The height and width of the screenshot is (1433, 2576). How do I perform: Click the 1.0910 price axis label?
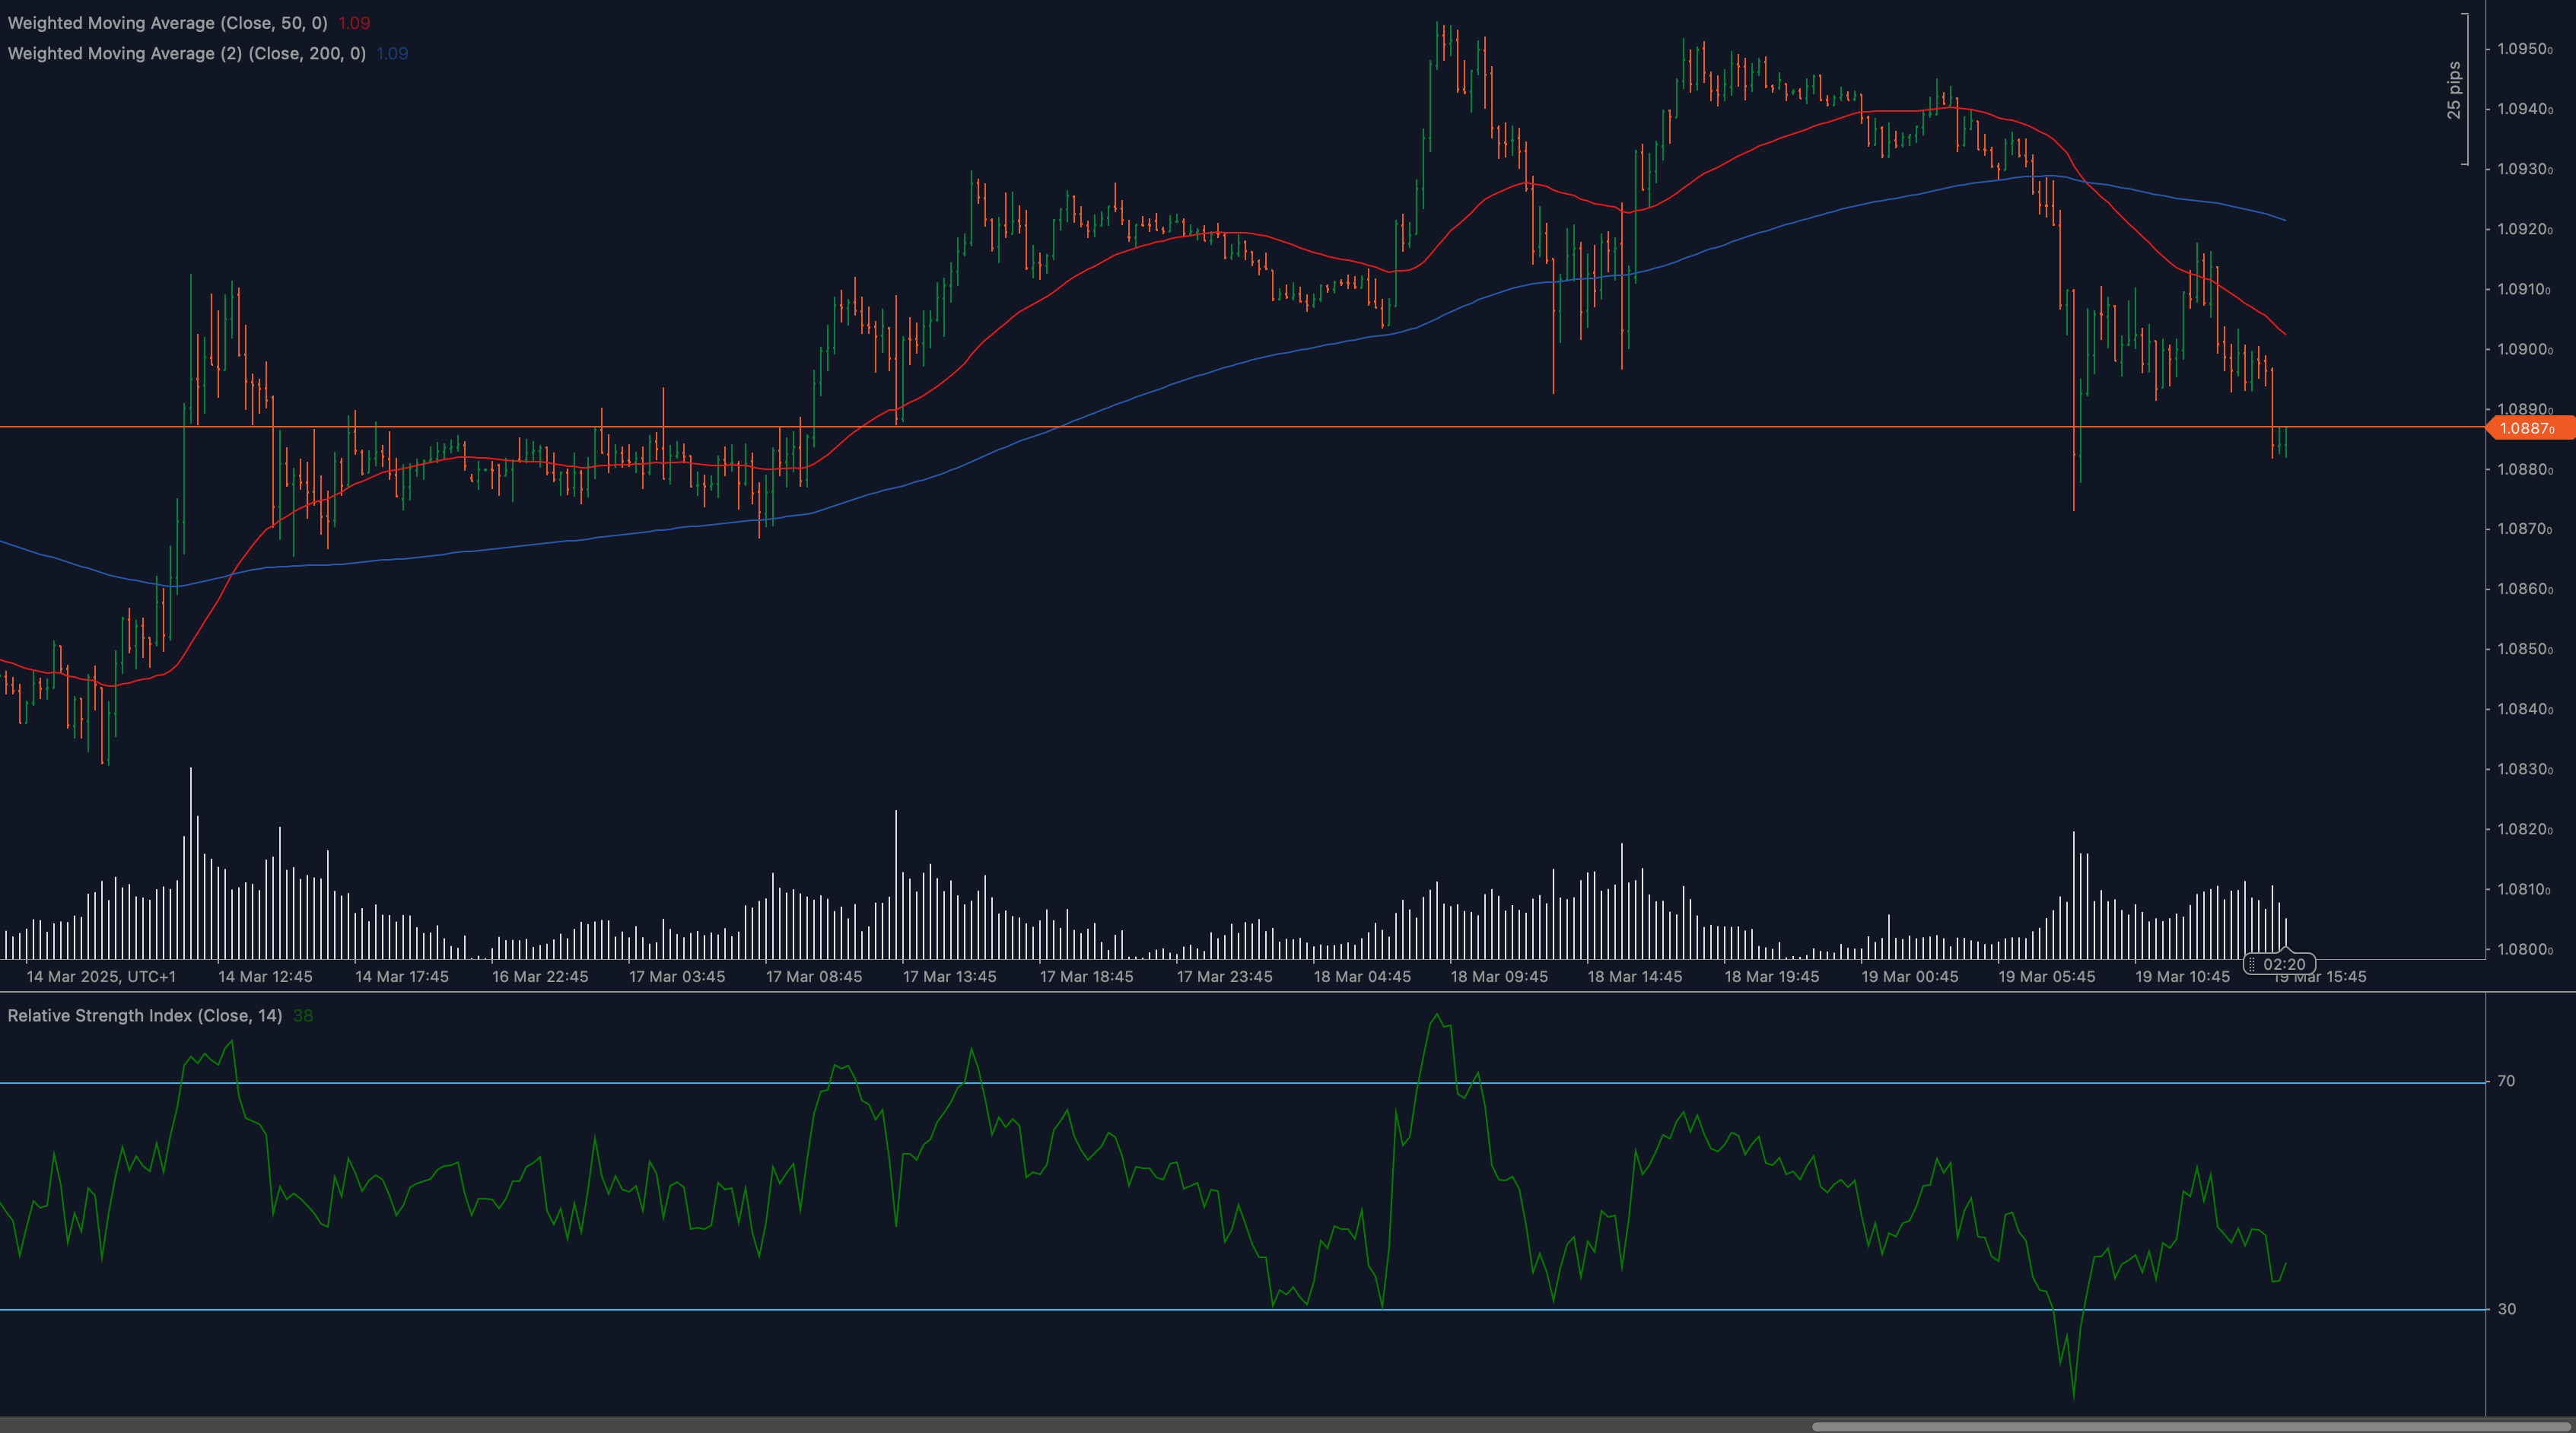pyautogui.click(x=2525, y=289)
